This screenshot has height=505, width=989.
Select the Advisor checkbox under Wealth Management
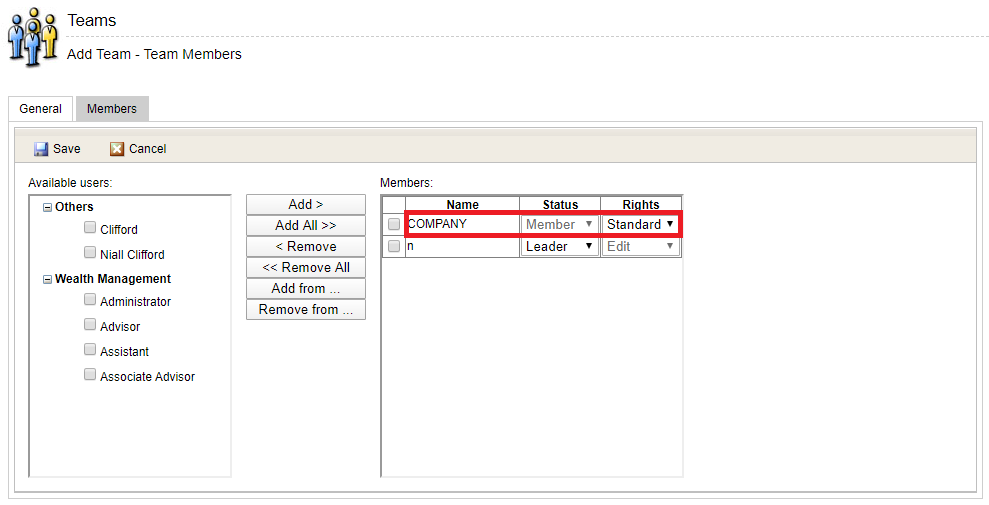click(x=91, y=325)
